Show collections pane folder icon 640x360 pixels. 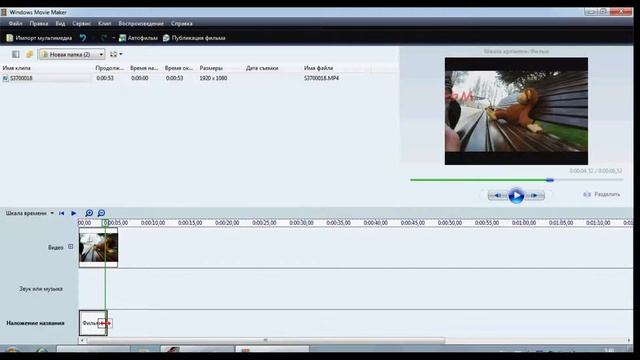pos(29,54)
